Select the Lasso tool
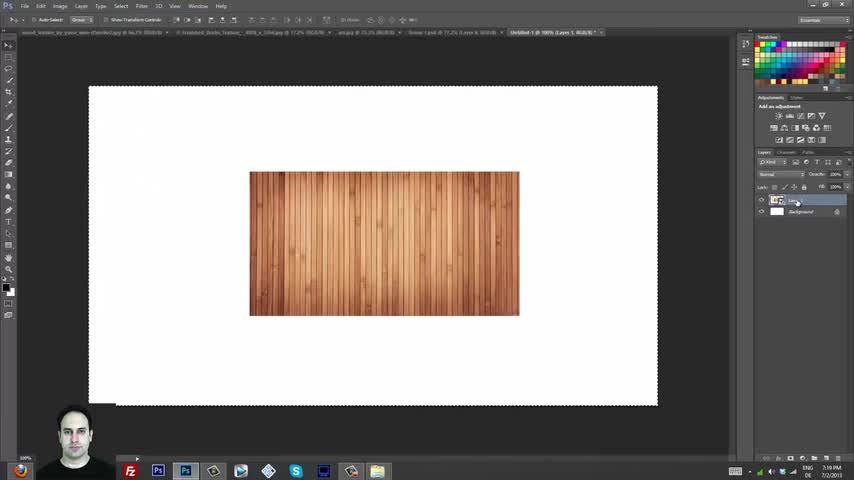 pos(8,69)
